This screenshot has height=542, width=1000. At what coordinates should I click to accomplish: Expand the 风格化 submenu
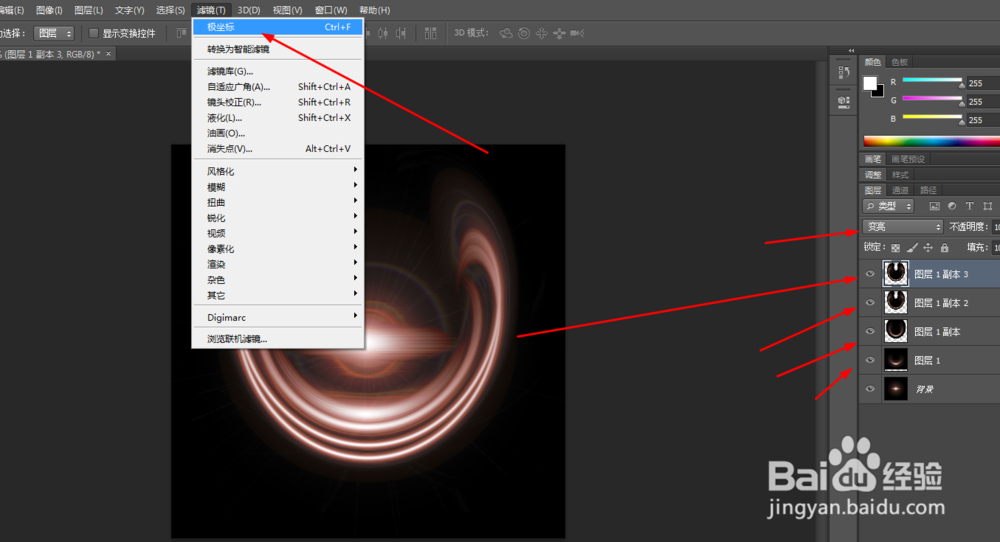coord(278,171)
